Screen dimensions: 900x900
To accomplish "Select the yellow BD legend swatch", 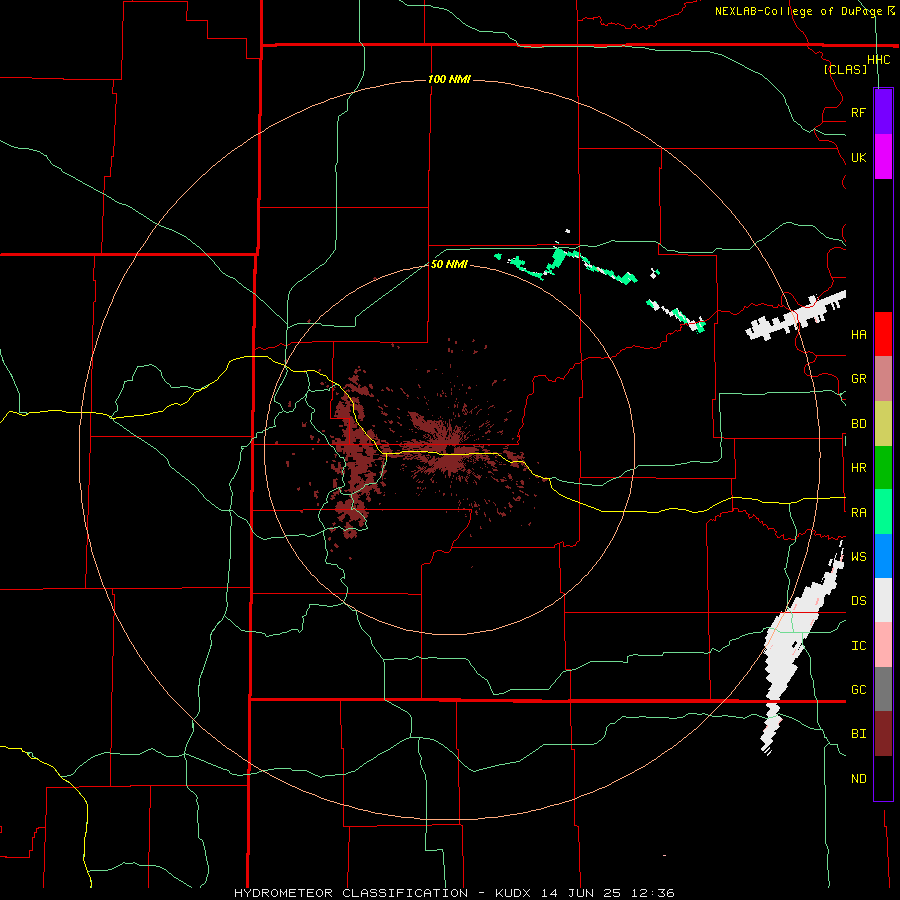I will [x=883, y=423].
